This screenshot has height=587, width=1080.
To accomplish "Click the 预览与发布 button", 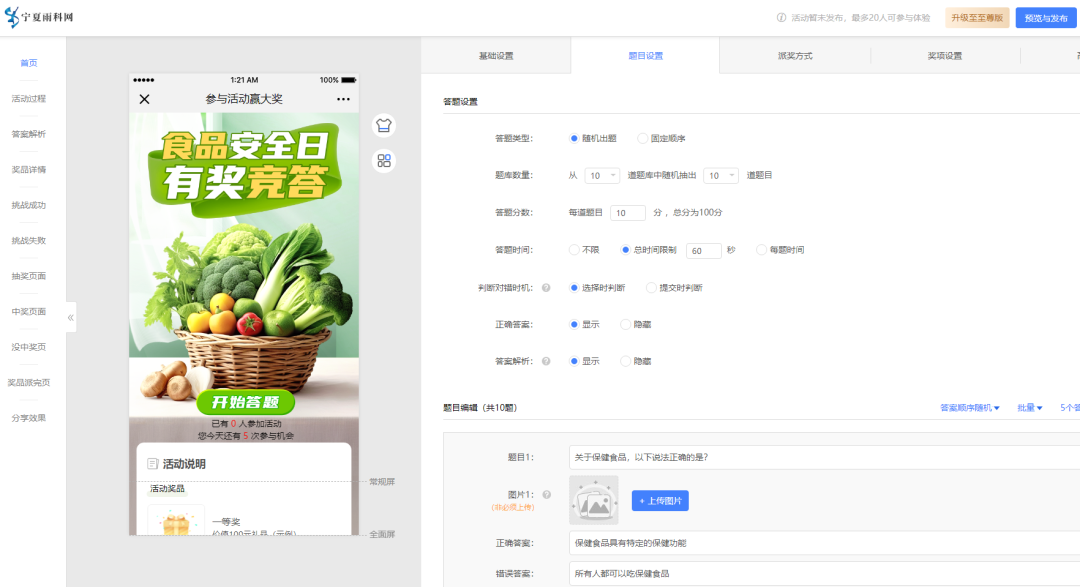I will [1046, 18].
